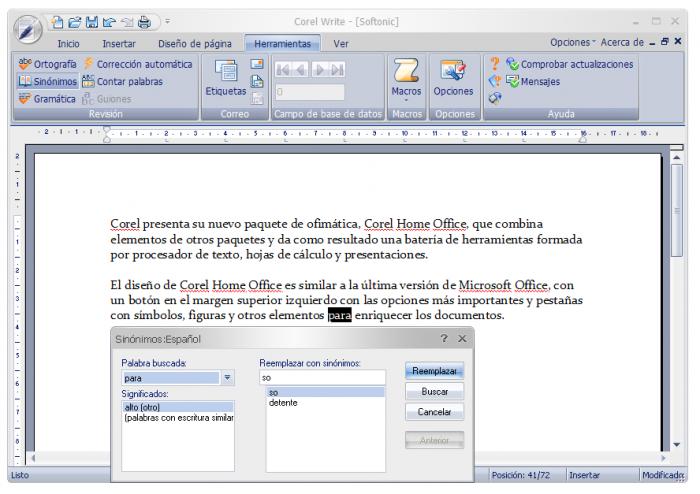Expand the quick access toolbar customize arrow

pos(168,21)
